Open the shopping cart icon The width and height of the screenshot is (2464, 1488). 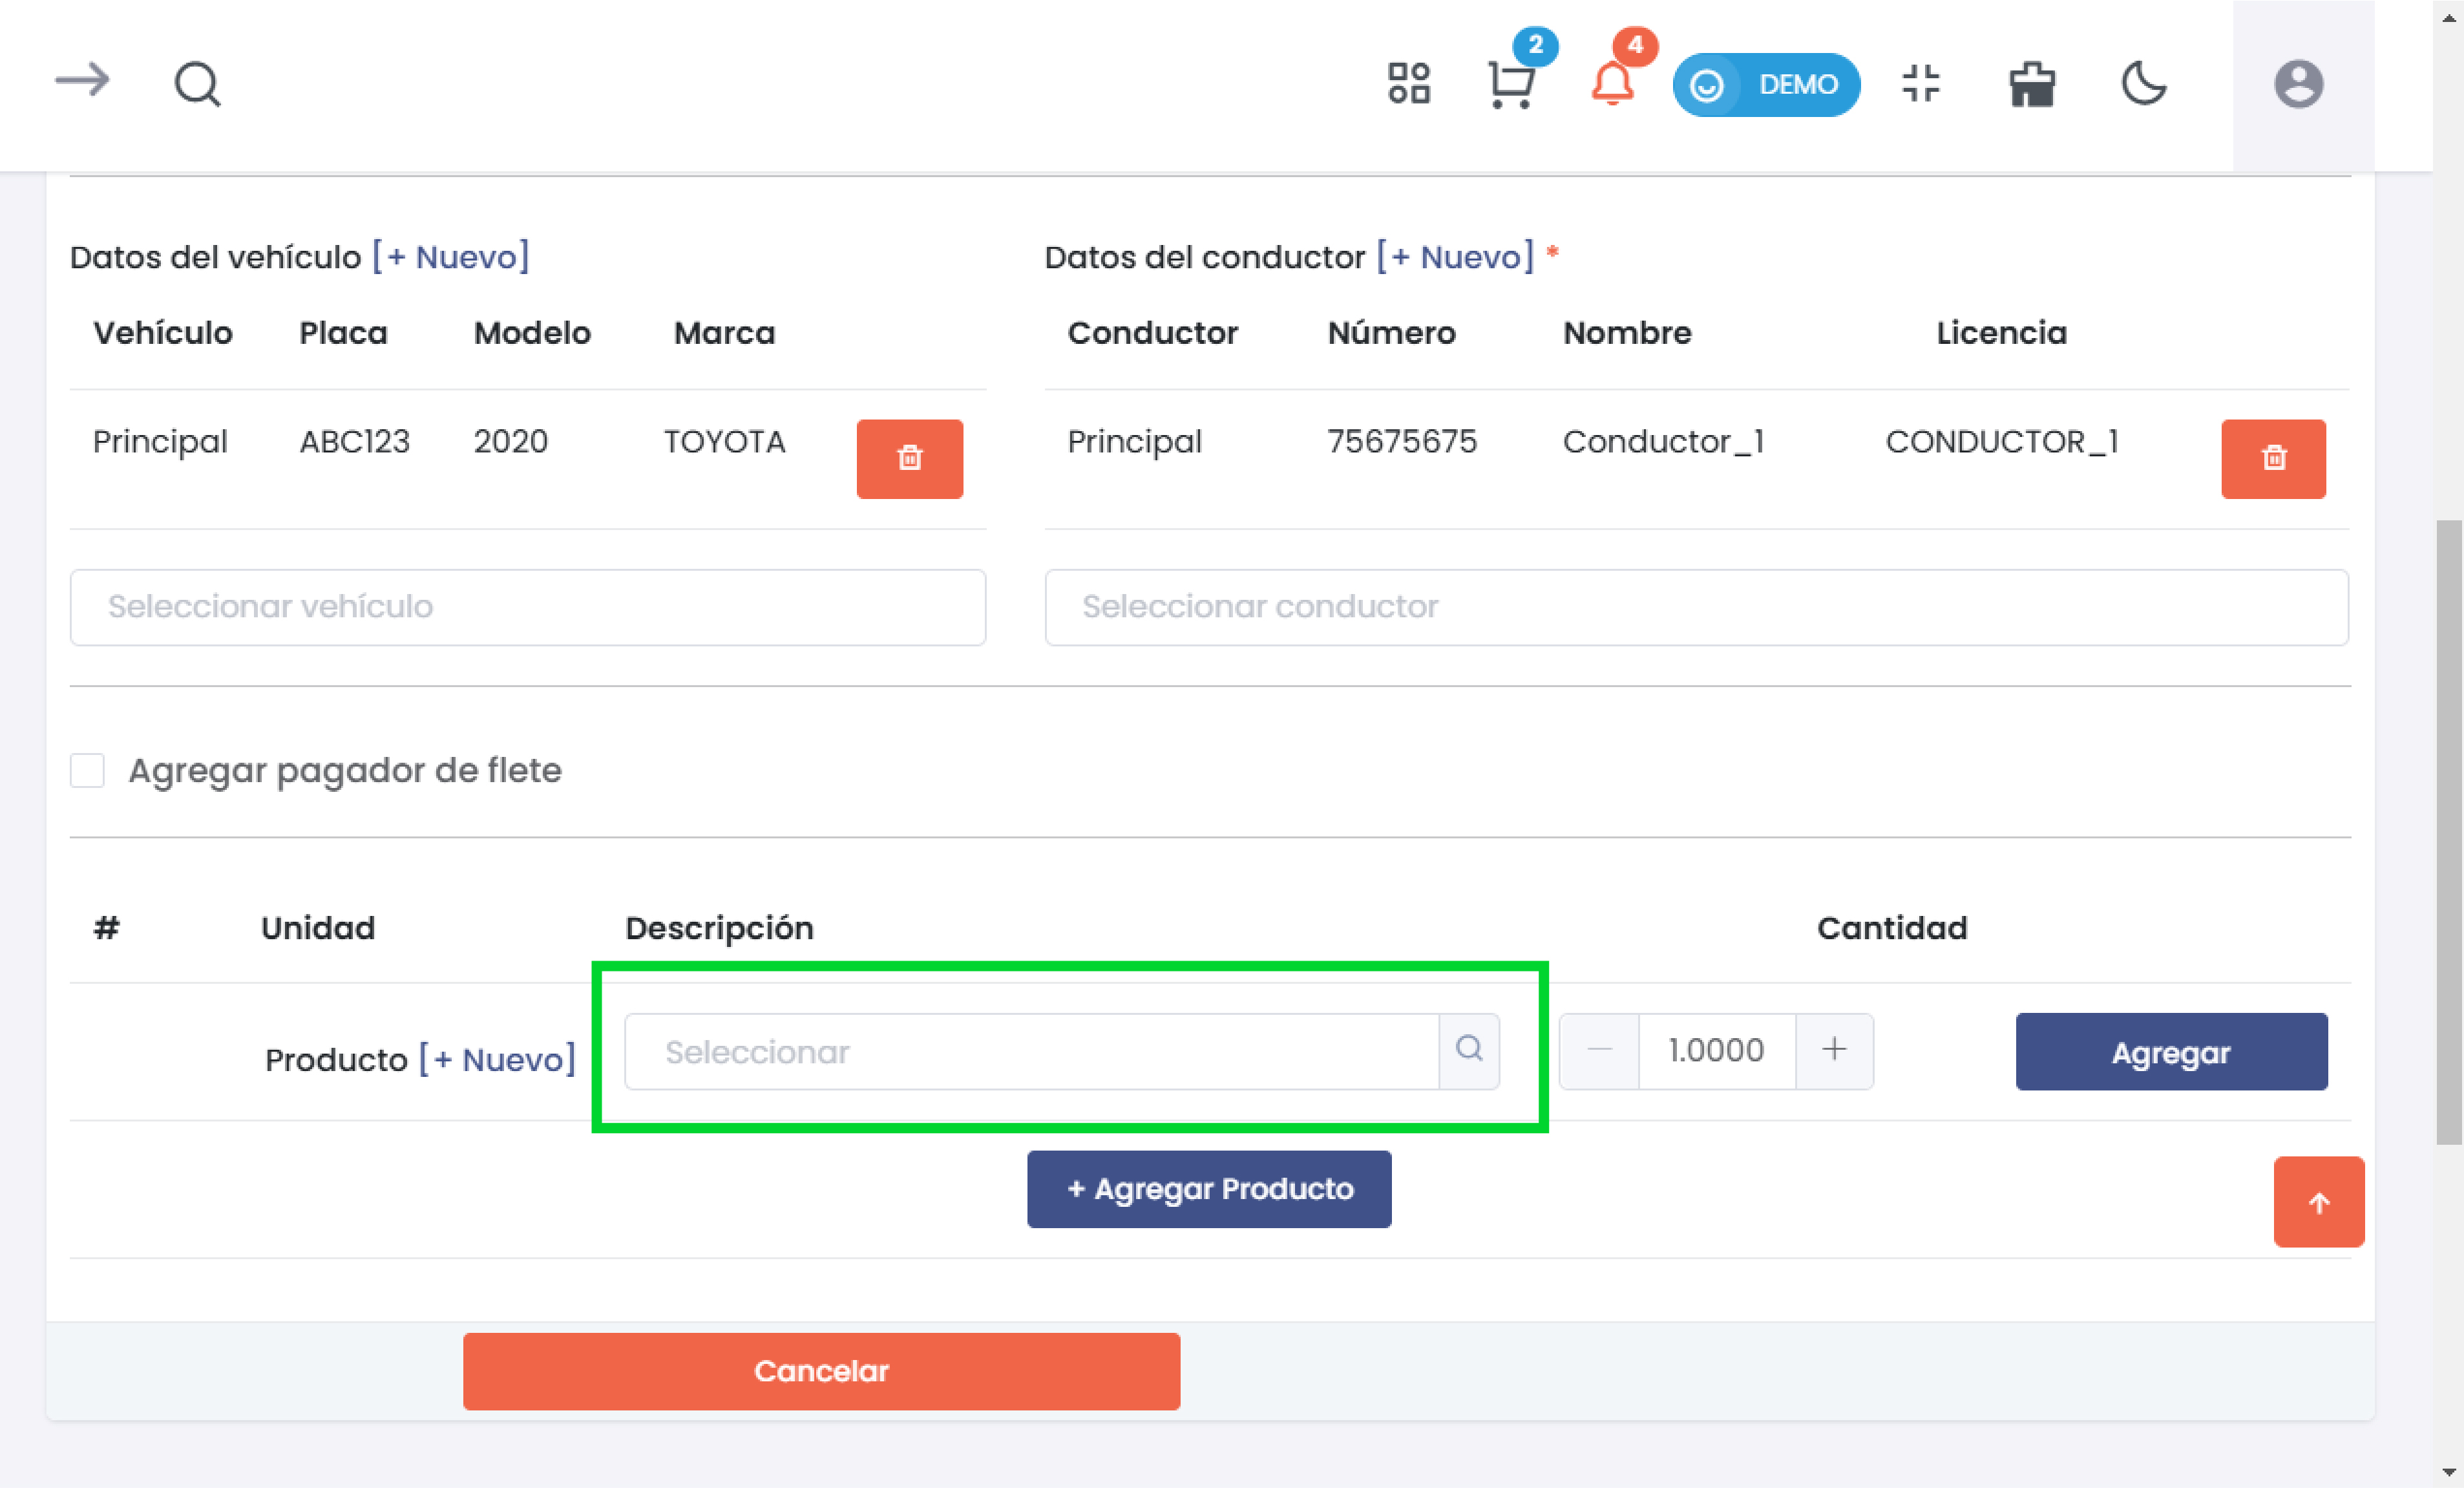coord(1510,84)
